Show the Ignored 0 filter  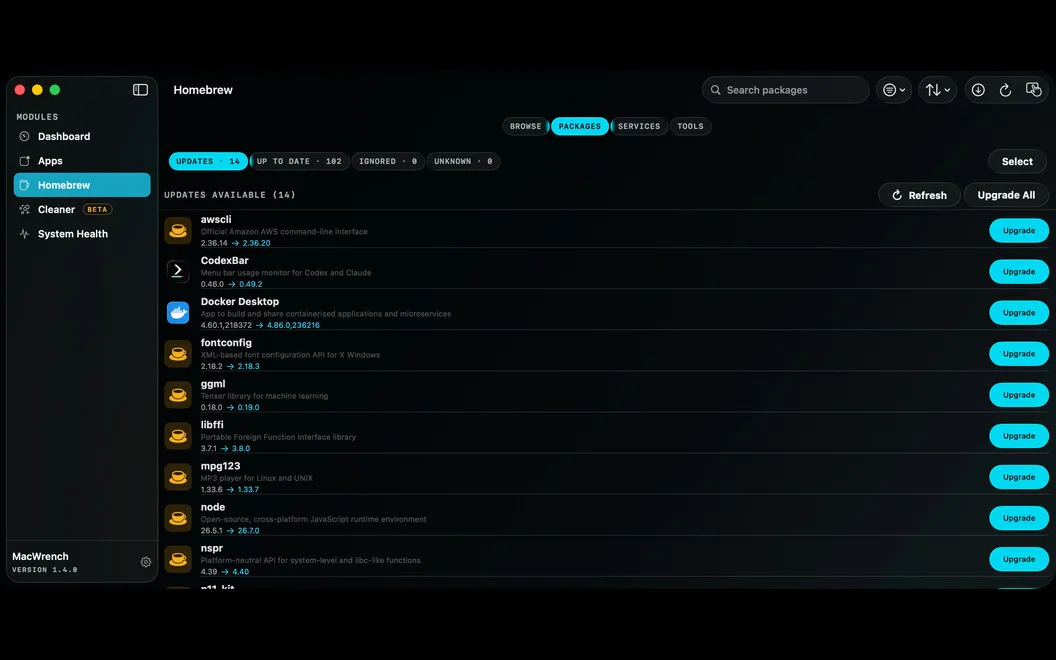pyautogui.click(x=388, y=161)
